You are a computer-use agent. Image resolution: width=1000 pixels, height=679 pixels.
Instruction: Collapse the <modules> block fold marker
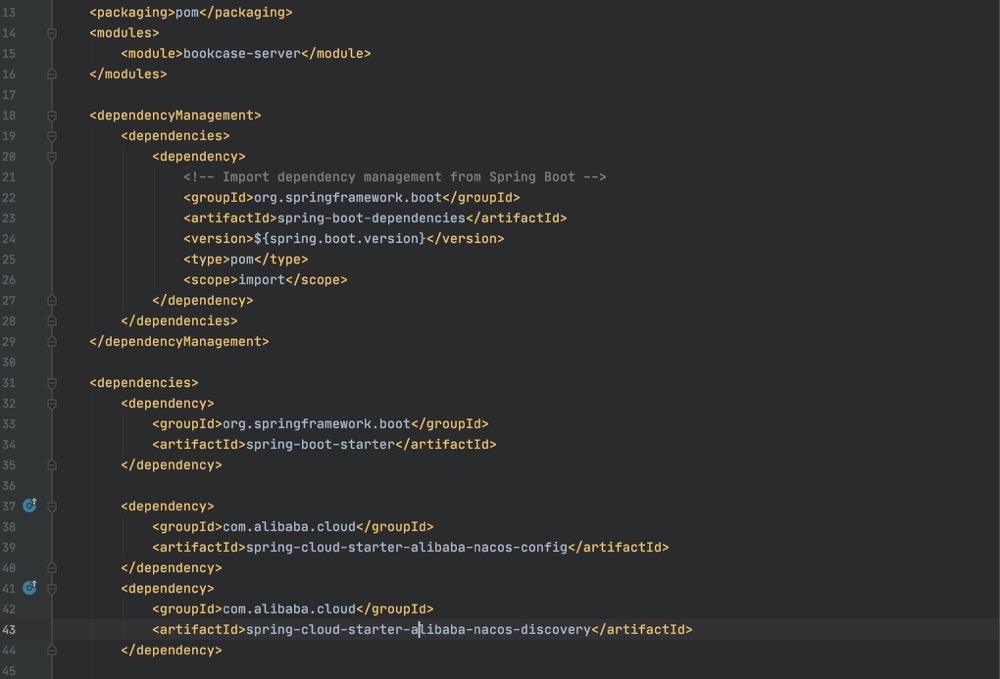tap(52, 33)
